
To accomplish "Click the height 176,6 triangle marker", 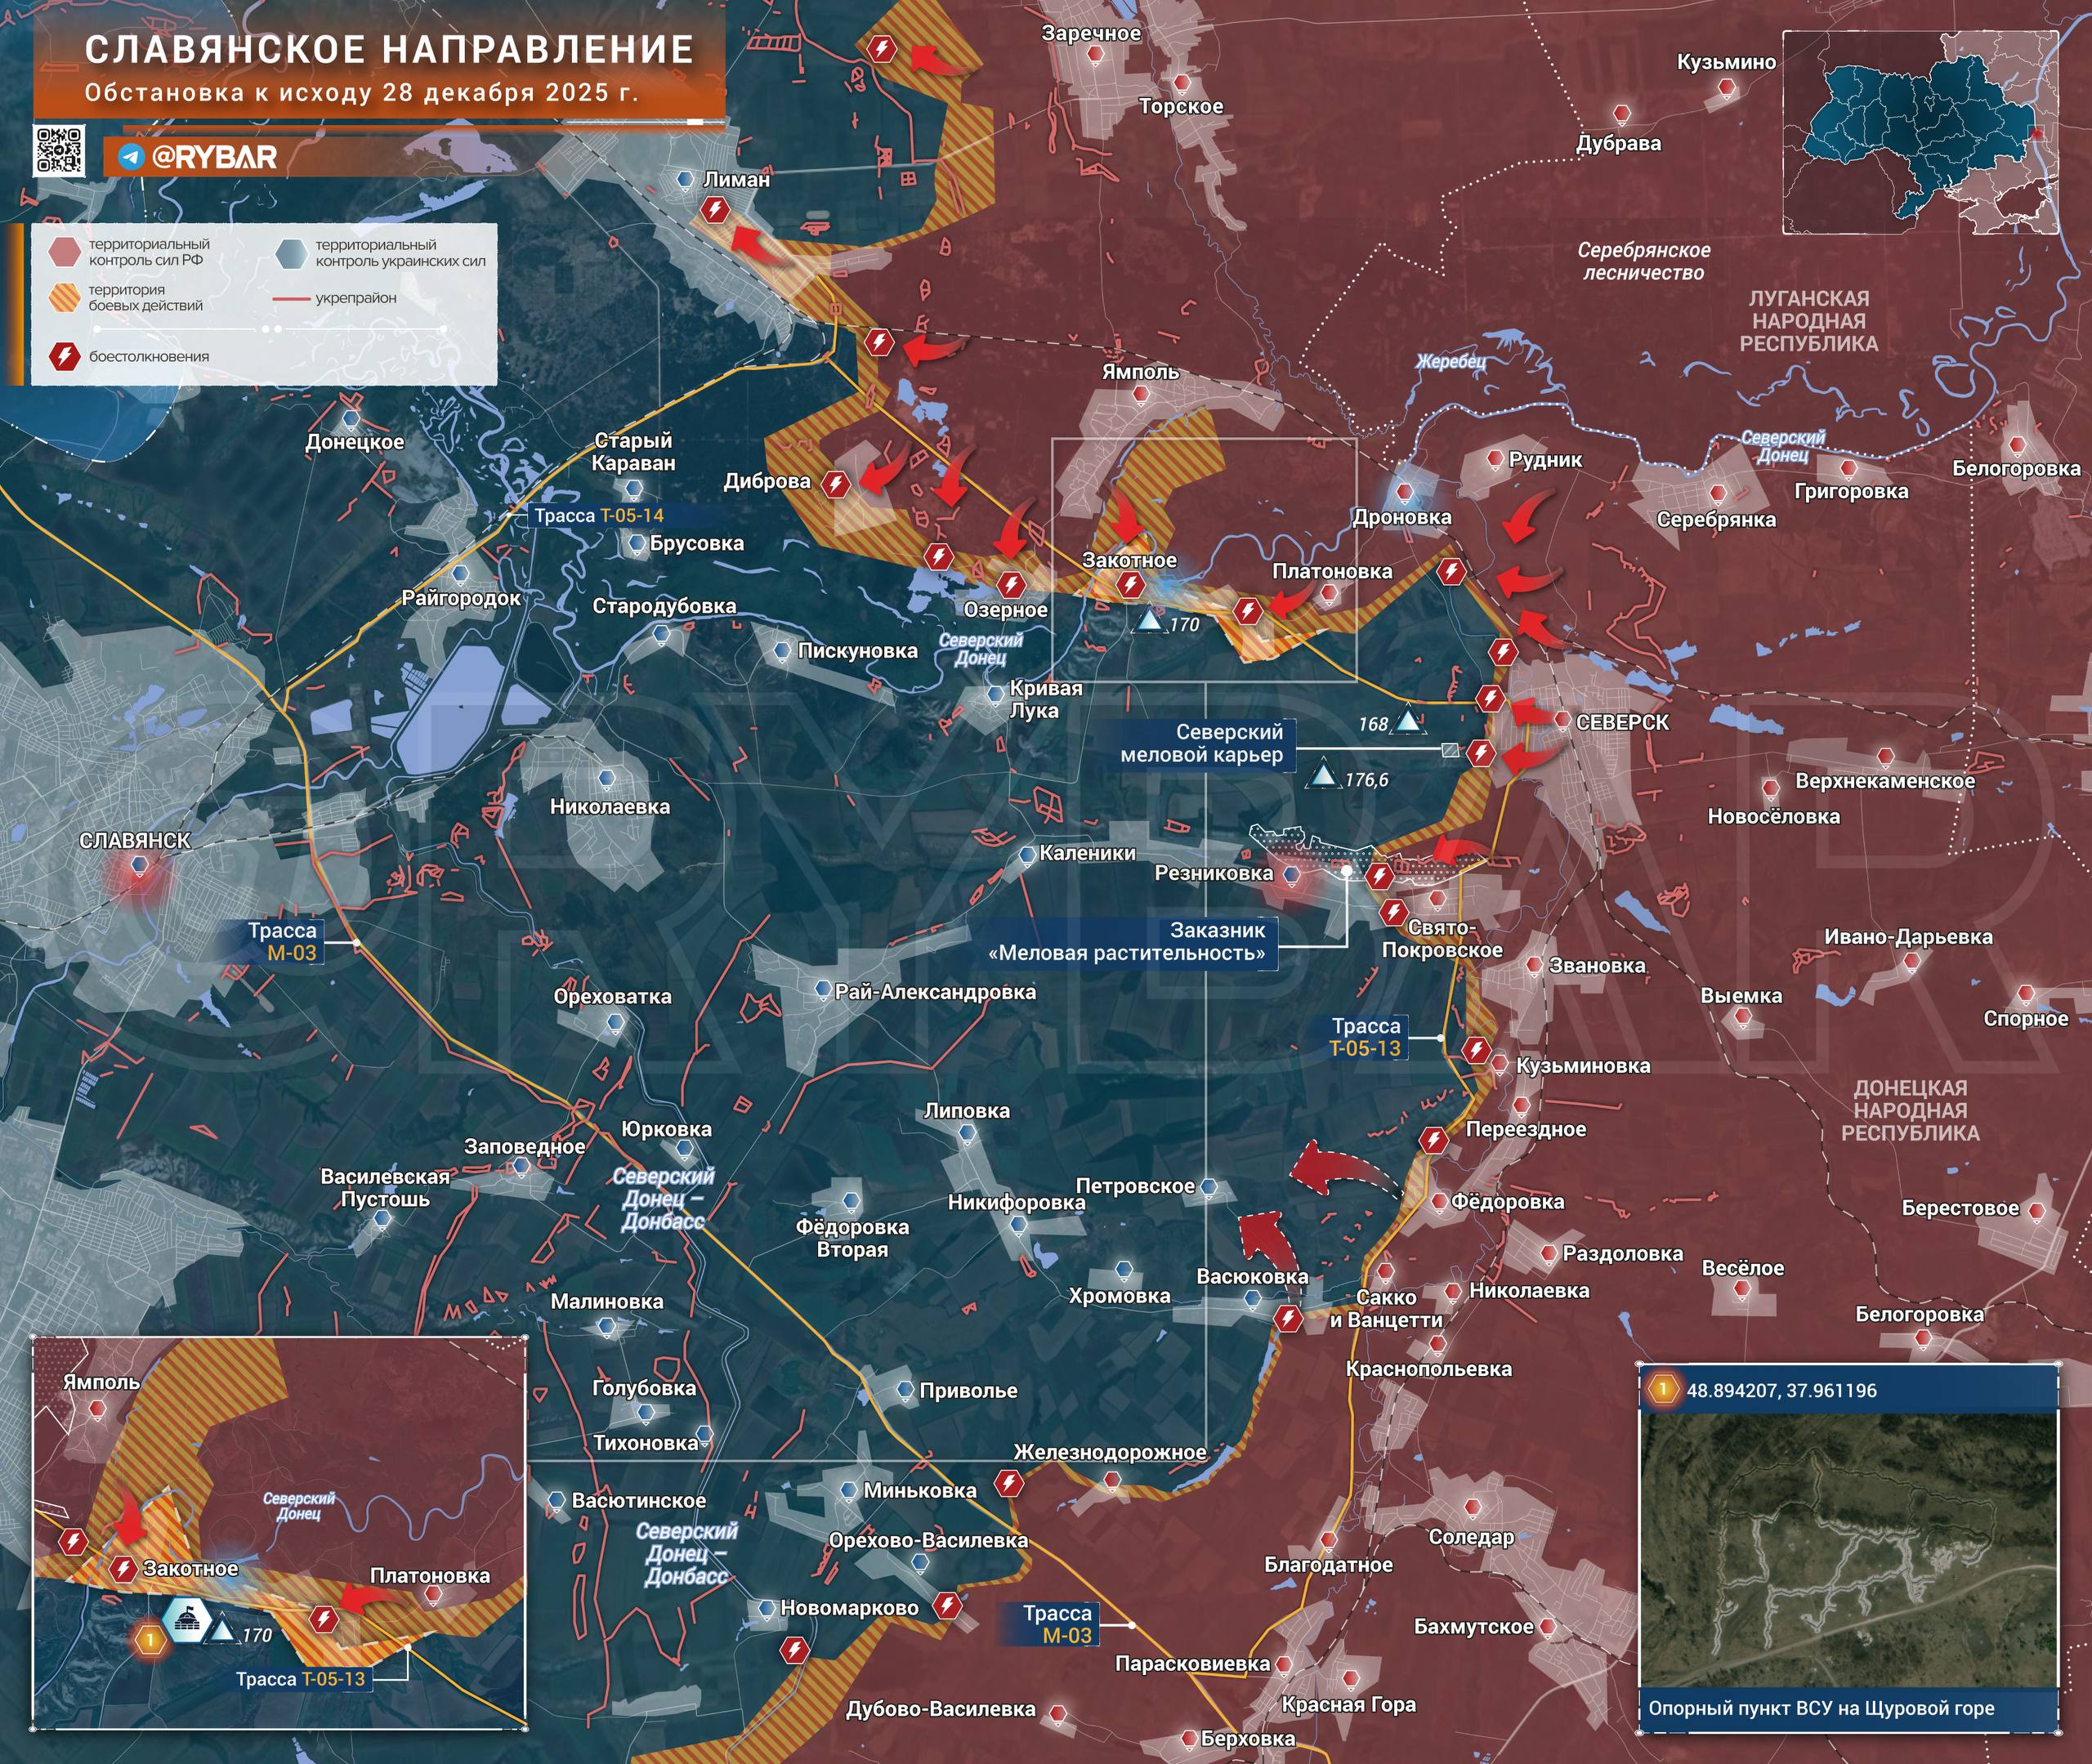I will coord(1324,776).
